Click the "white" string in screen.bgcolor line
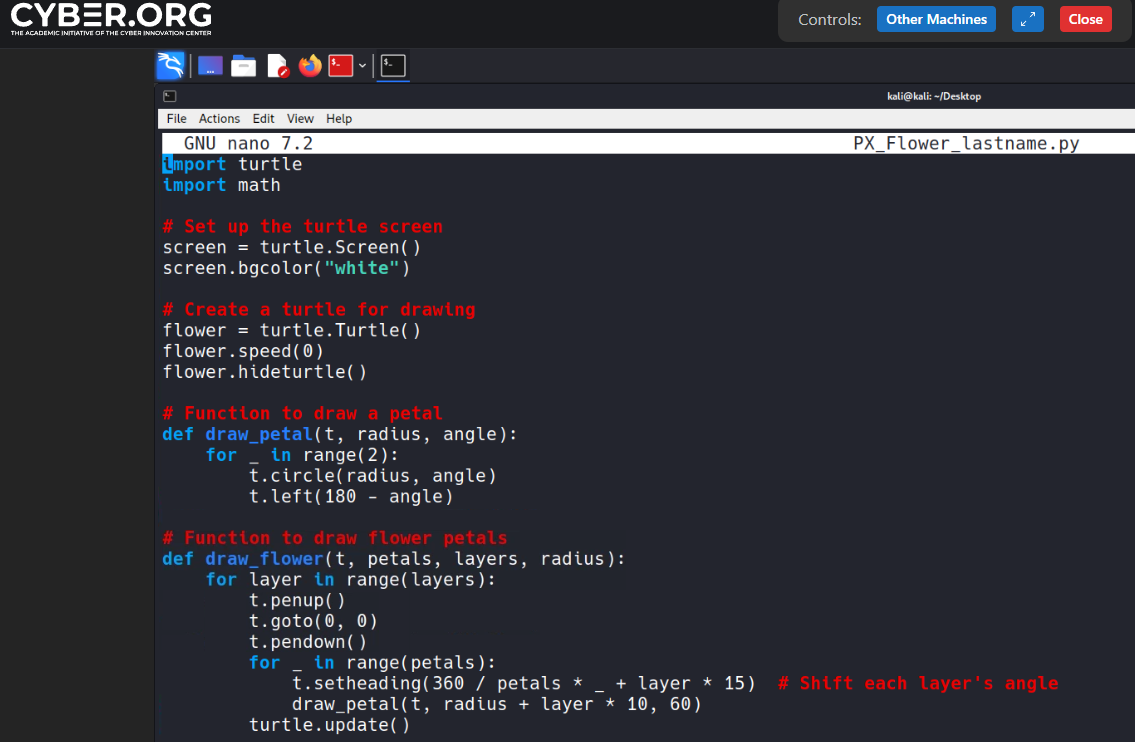The width and height of the screenshot is (1135, 742). tap(367, 268)
